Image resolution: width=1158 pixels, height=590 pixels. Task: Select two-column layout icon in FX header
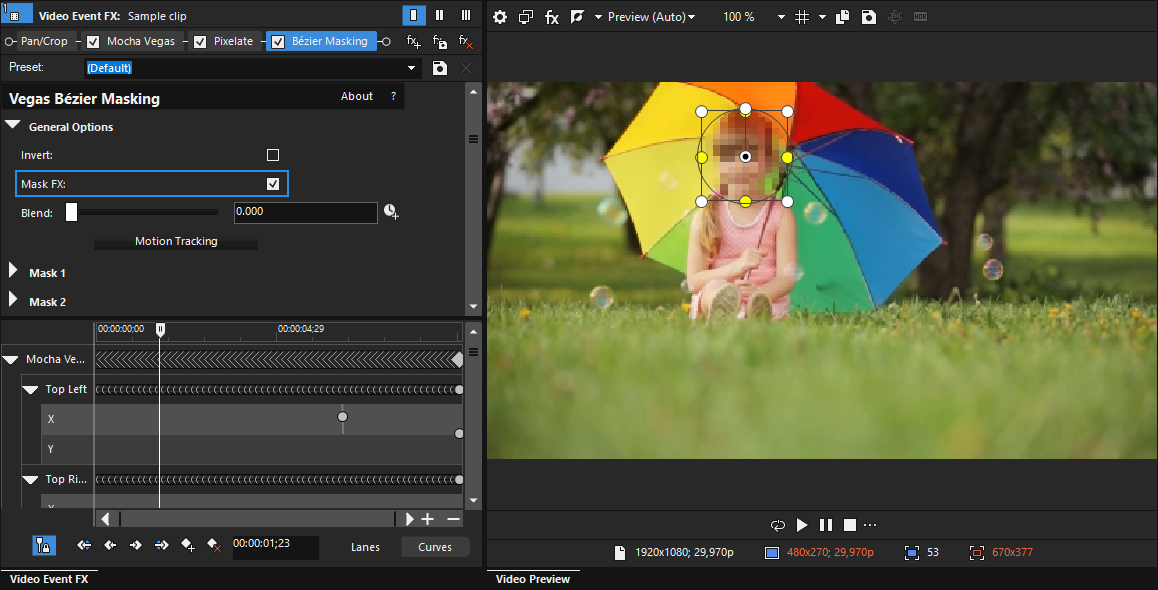point(439,16)
